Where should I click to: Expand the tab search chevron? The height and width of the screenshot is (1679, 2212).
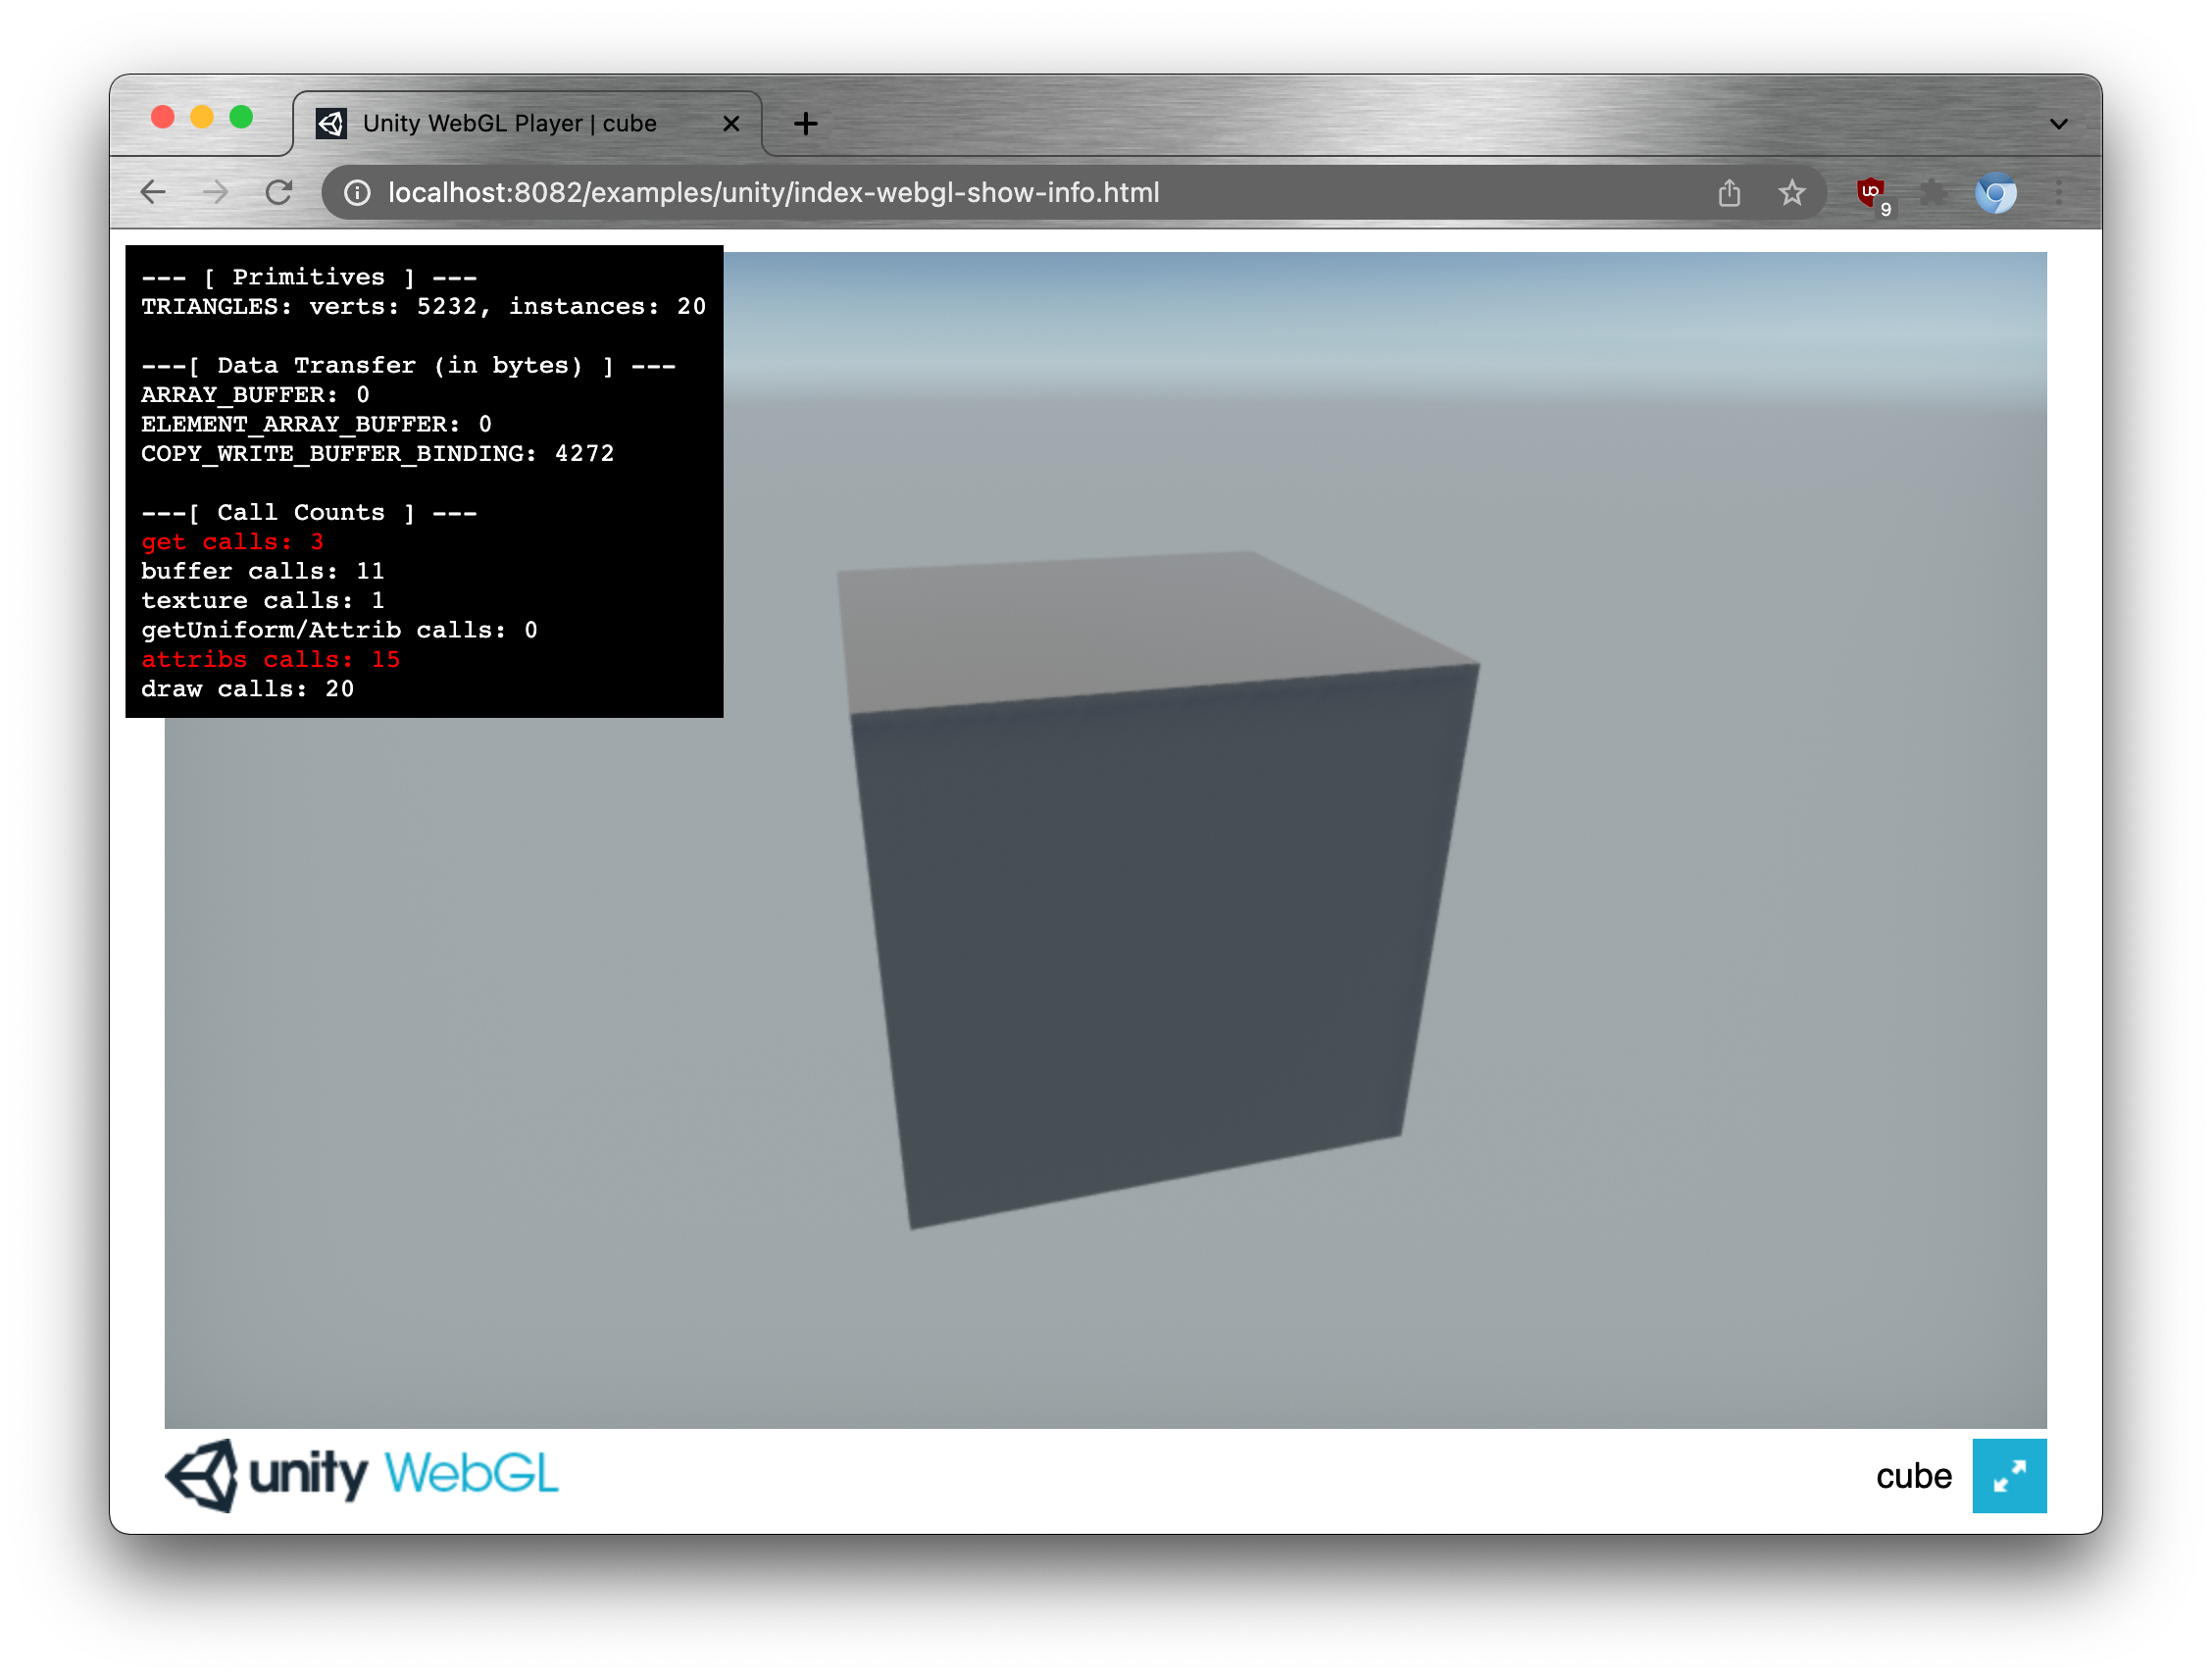[2058, 124]
